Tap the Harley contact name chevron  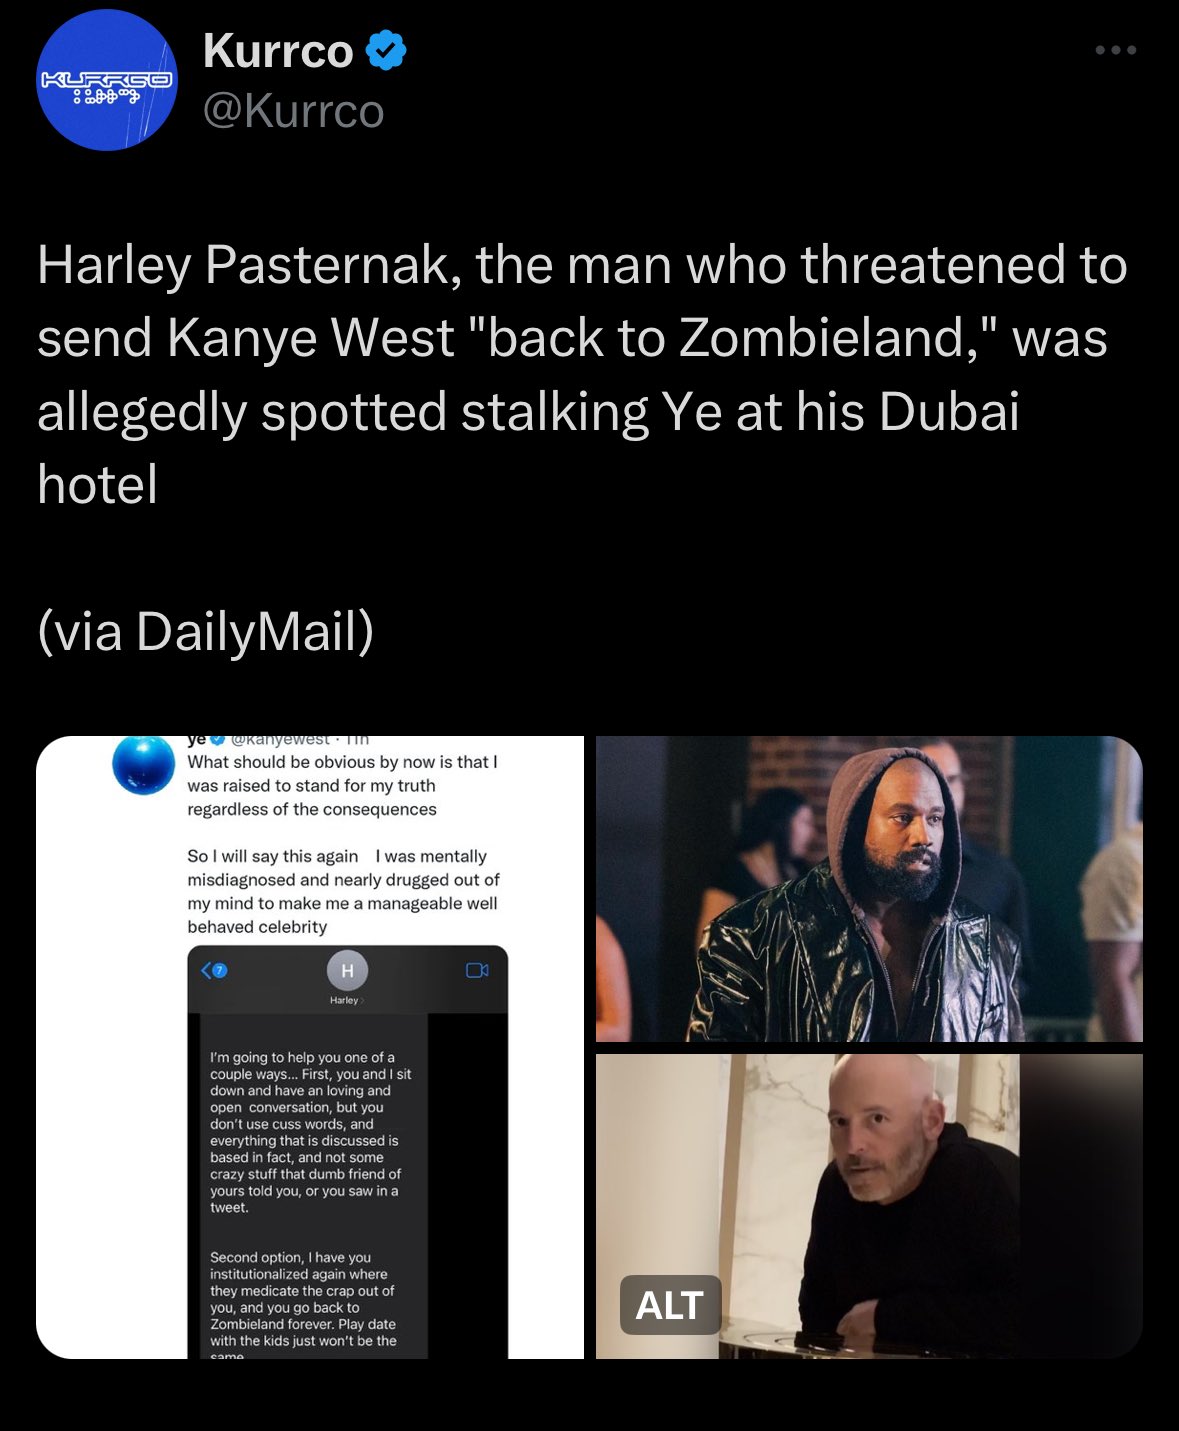click(x=346, y=1000)
